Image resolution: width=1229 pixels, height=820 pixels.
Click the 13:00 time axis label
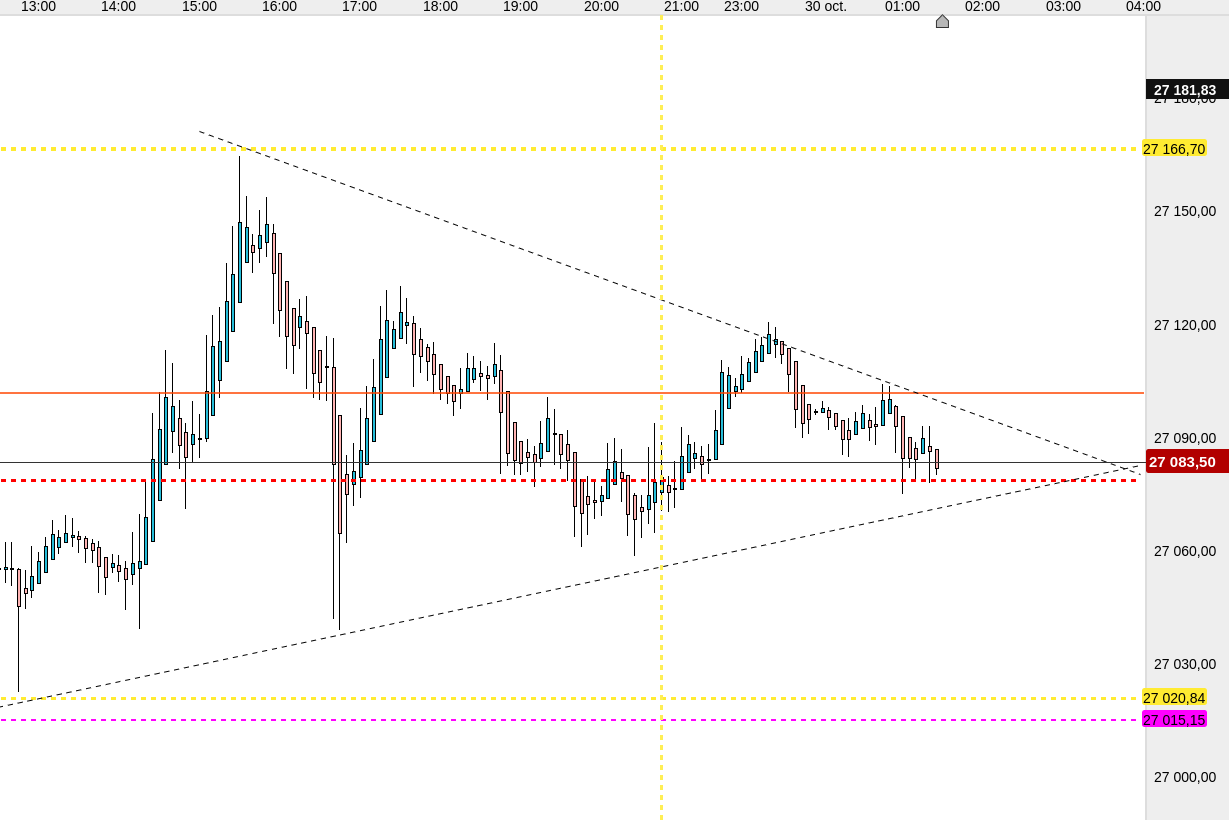point(38,6)
